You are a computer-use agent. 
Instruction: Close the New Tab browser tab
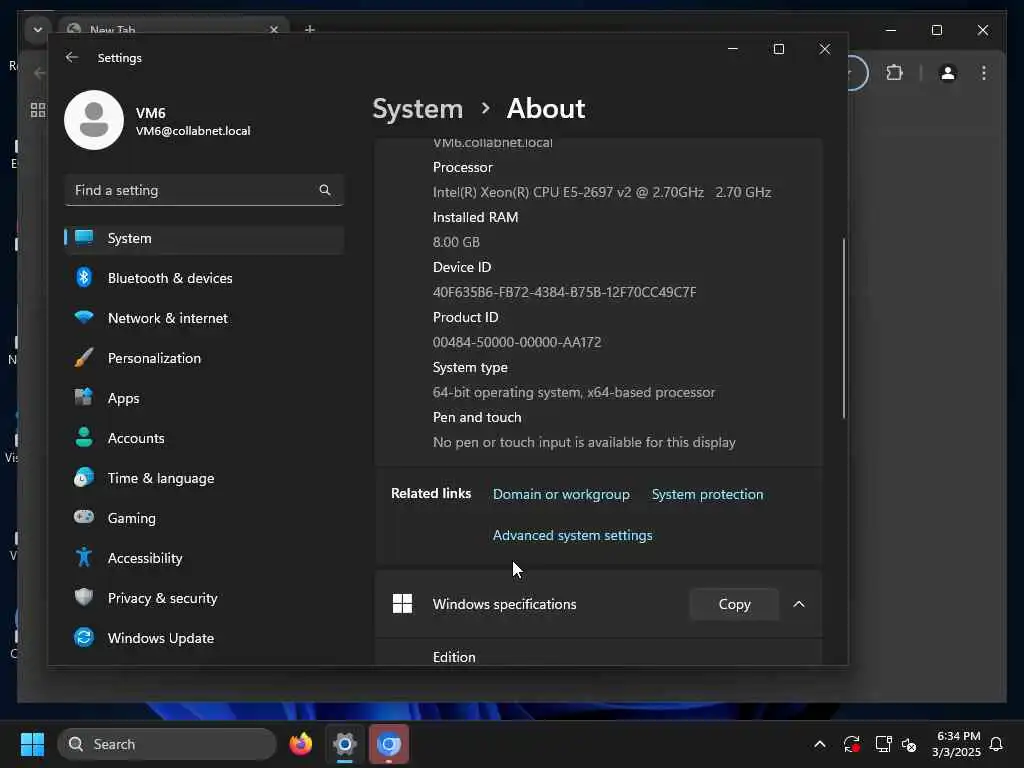[274, 29]
